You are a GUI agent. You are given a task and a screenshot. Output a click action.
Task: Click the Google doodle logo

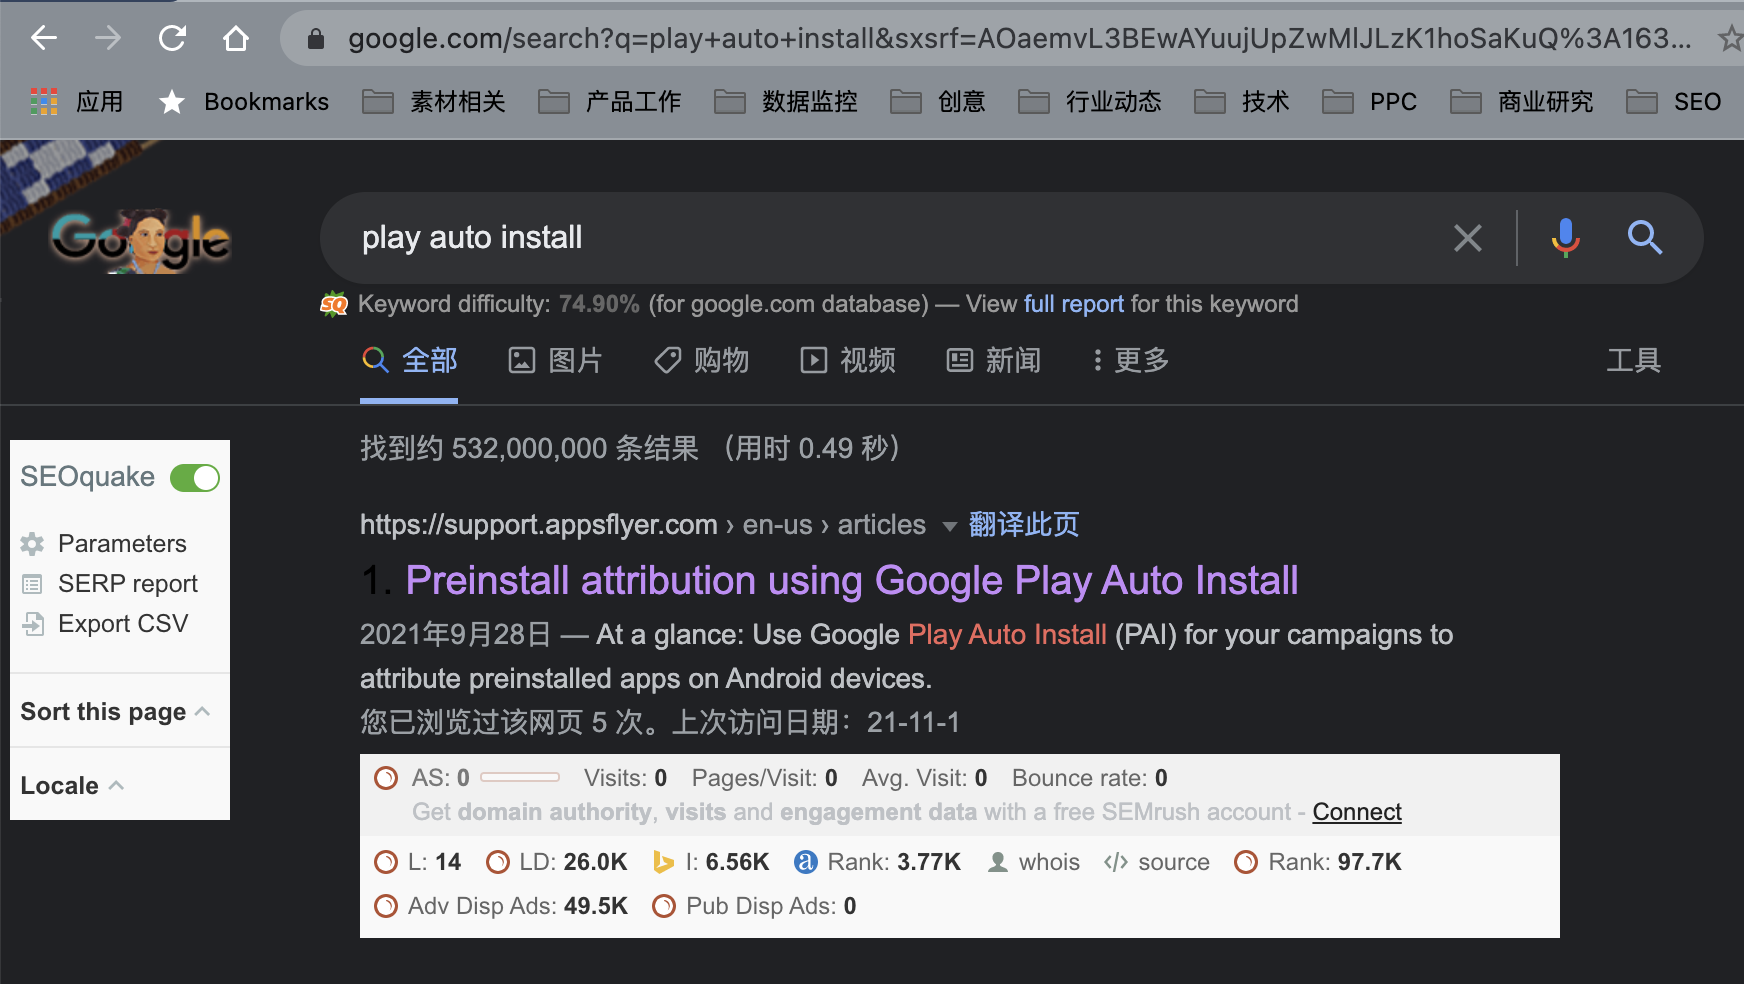point(141,240)
